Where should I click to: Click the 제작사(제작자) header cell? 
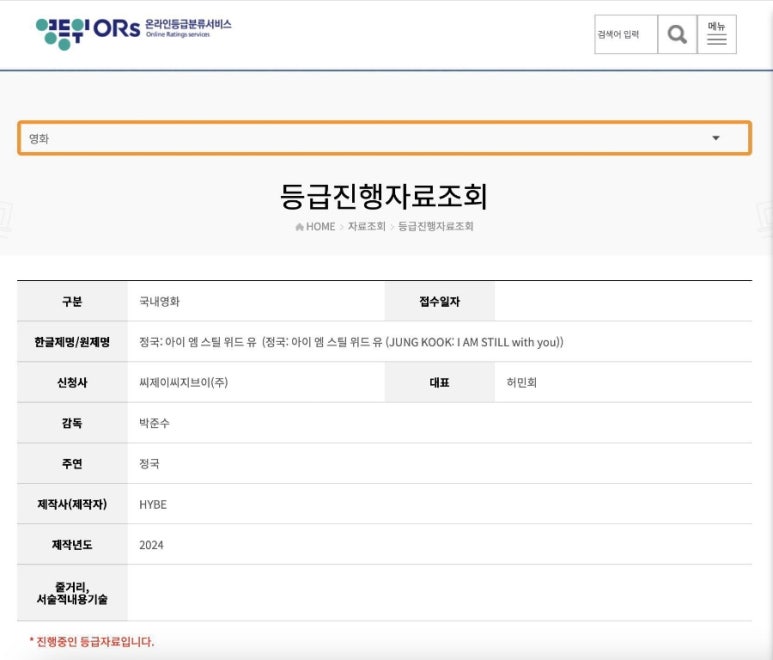coord(72,504)
